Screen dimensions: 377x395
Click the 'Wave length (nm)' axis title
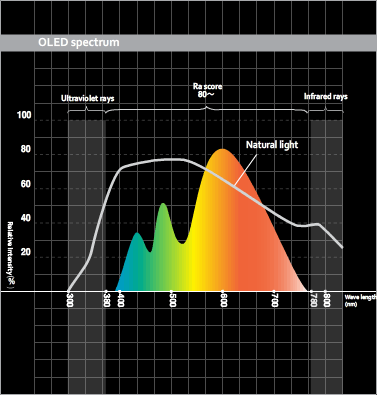[x=360, y=300]
